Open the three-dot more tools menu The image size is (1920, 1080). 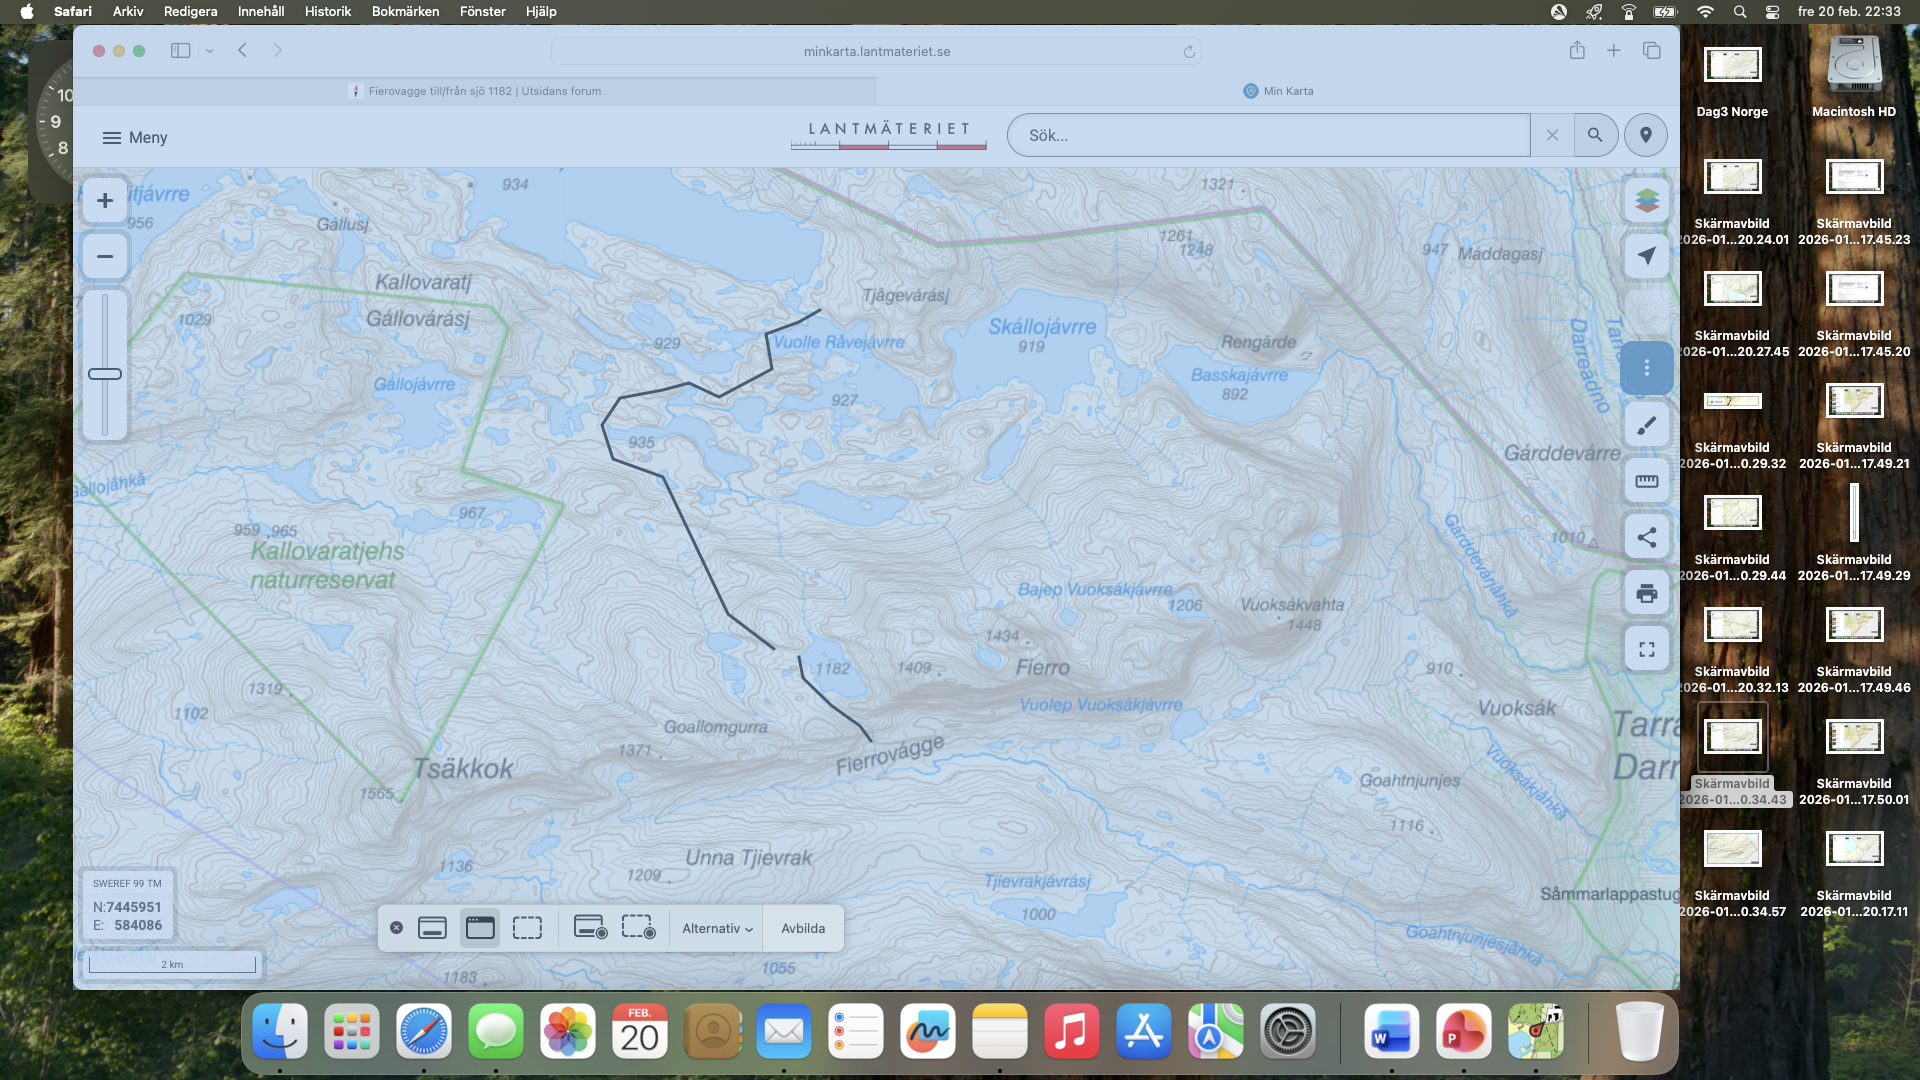click(1646, 368)
